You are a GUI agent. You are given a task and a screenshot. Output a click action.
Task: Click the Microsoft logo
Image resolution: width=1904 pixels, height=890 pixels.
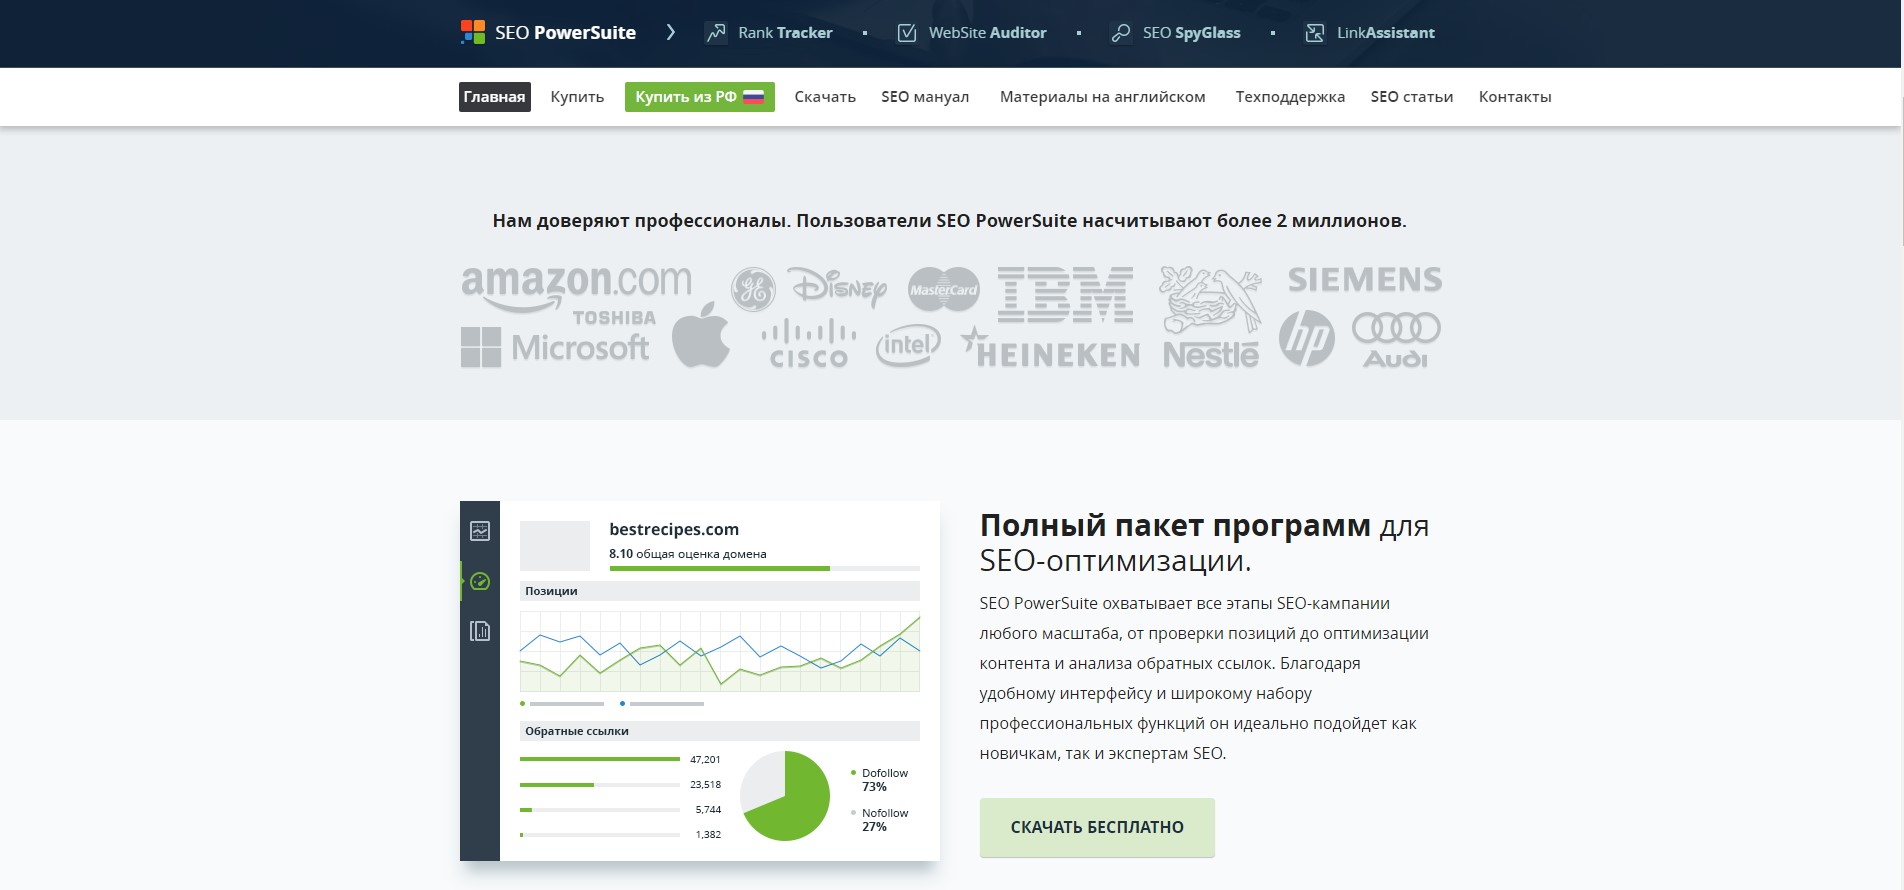pyautogui.click(x=555, y=347)
